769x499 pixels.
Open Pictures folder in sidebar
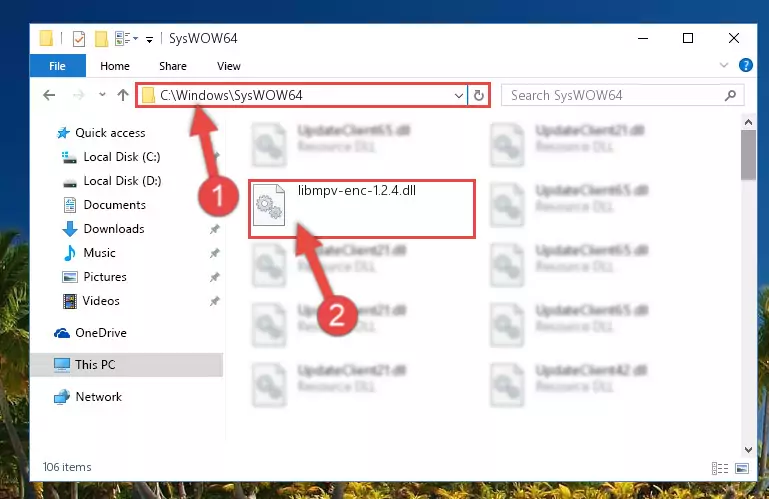105,277
